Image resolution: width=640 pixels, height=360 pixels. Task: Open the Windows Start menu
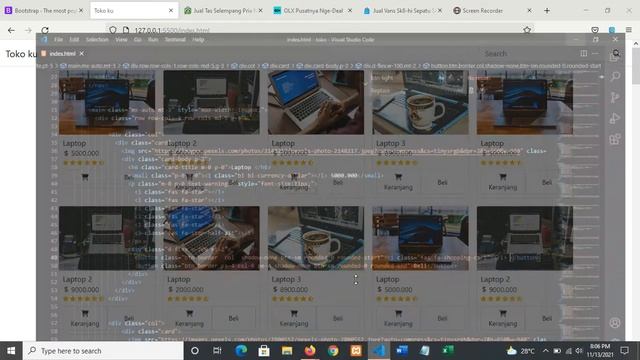[11, 351]
